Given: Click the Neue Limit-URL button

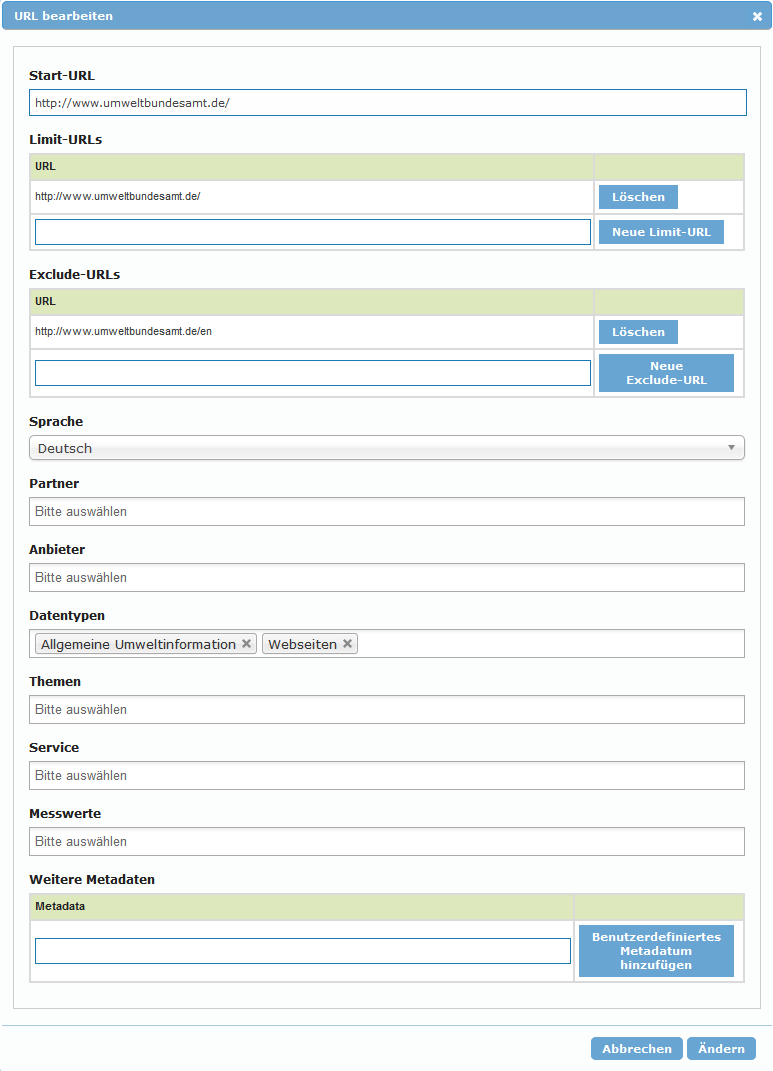Looking at the screenshot, I should pyautogui.click(x=661, y=232).
